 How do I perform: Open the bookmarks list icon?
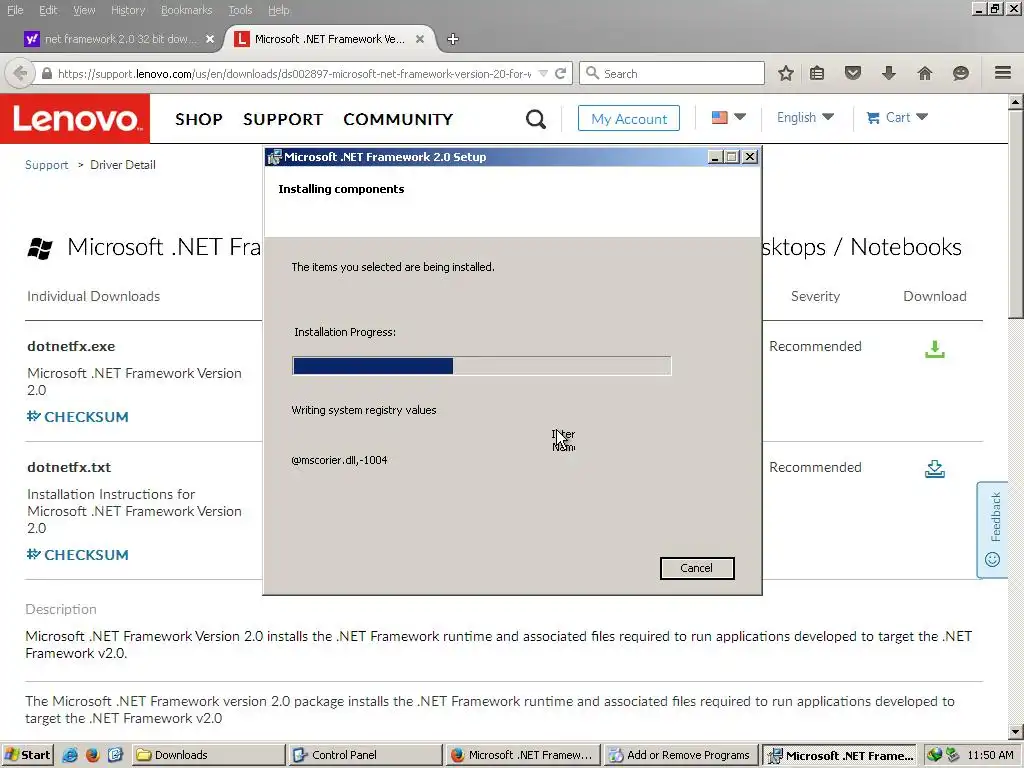tap(817, 73)
